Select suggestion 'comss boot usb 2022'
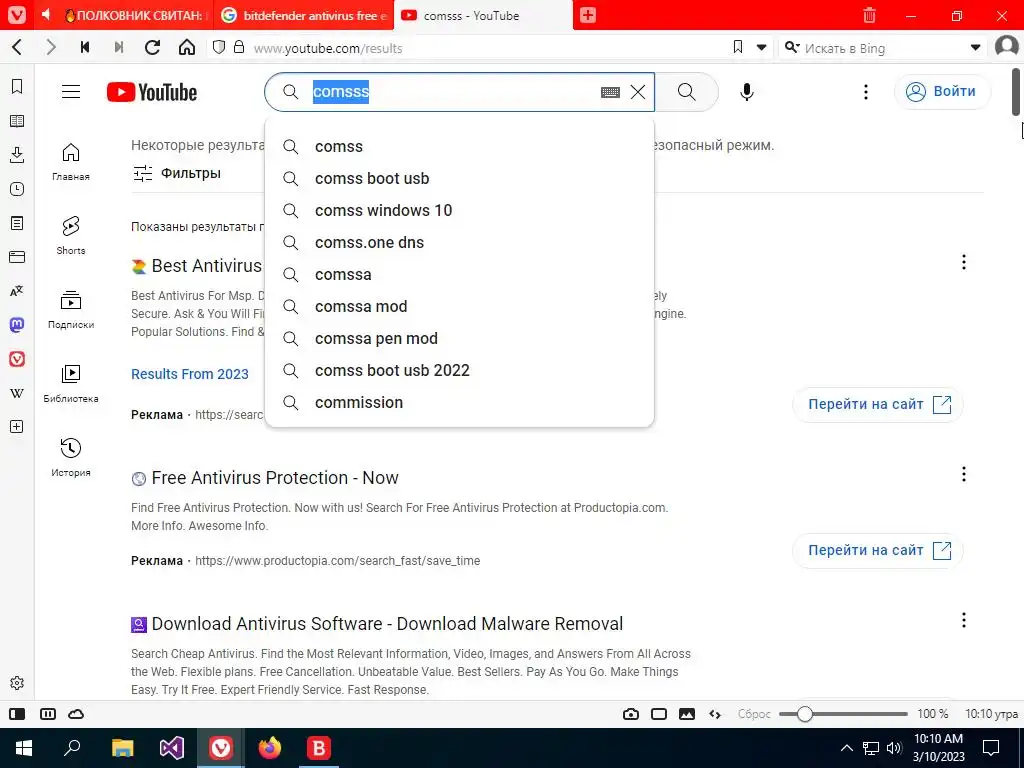The height and width of the screenshot is (768, 1024). pos(459,370)
